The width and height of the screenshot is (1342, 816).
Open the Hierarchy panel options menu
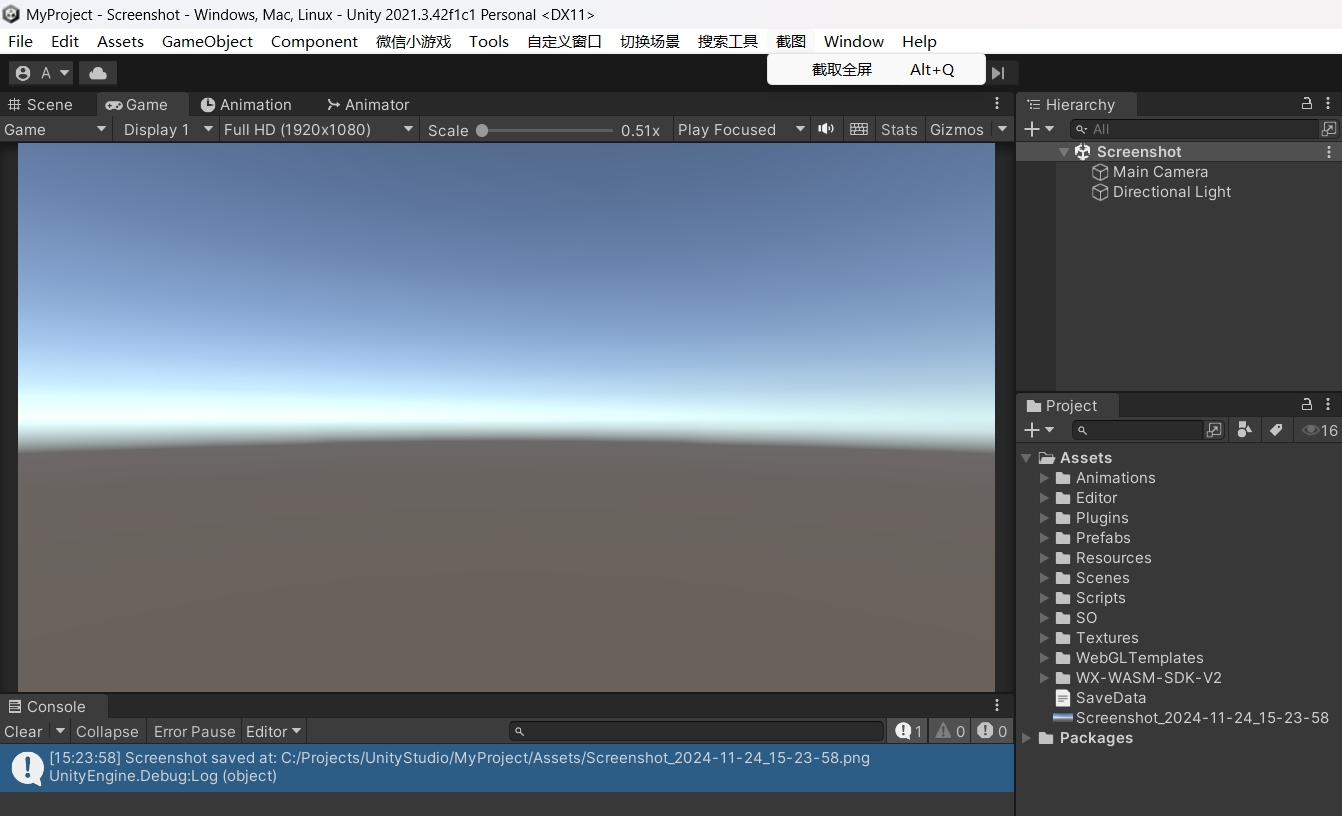(x=1327, y=104)
